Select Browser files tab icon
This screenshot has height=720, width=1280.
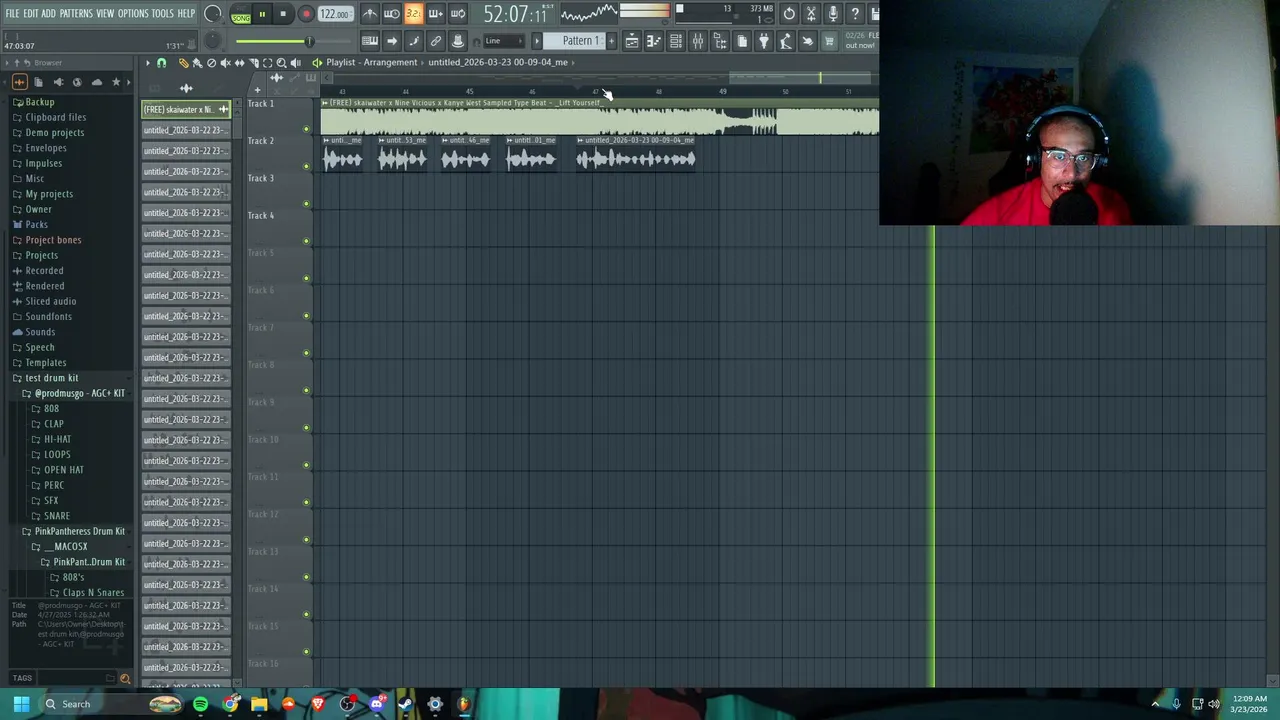pyautogui.click(x=38, y=82)
